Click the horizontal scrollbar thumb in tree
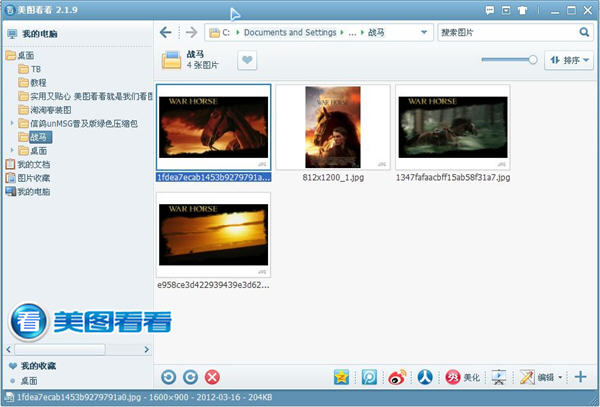Screen dimensions: 600x407 59,349
